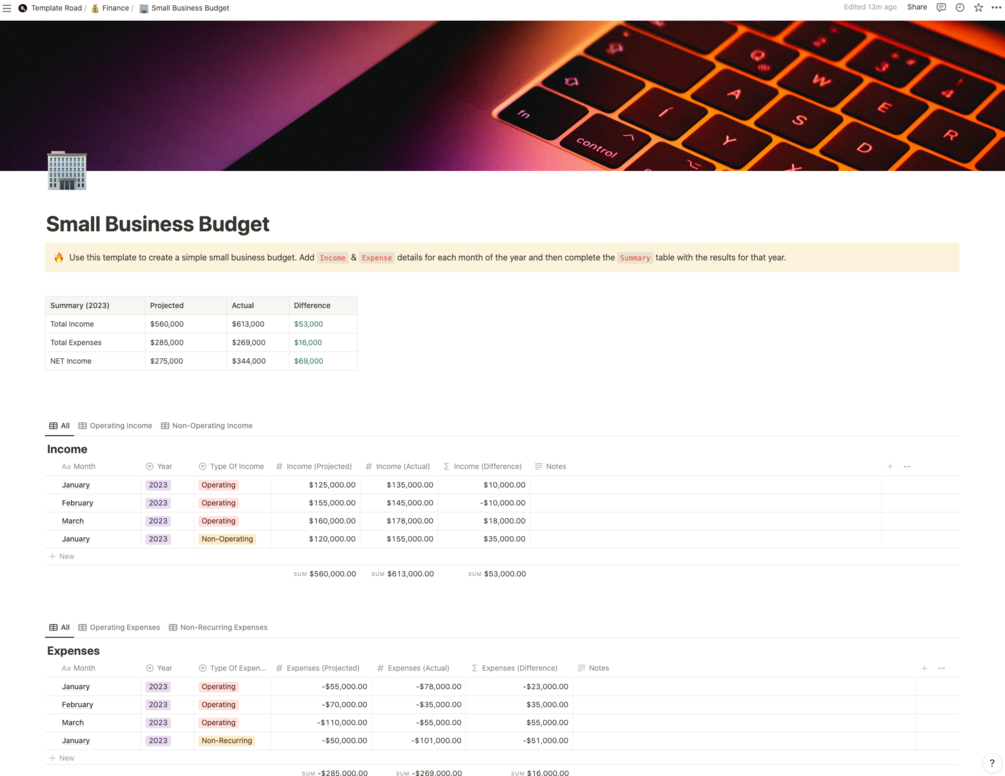Open page history clock icon

959,8
